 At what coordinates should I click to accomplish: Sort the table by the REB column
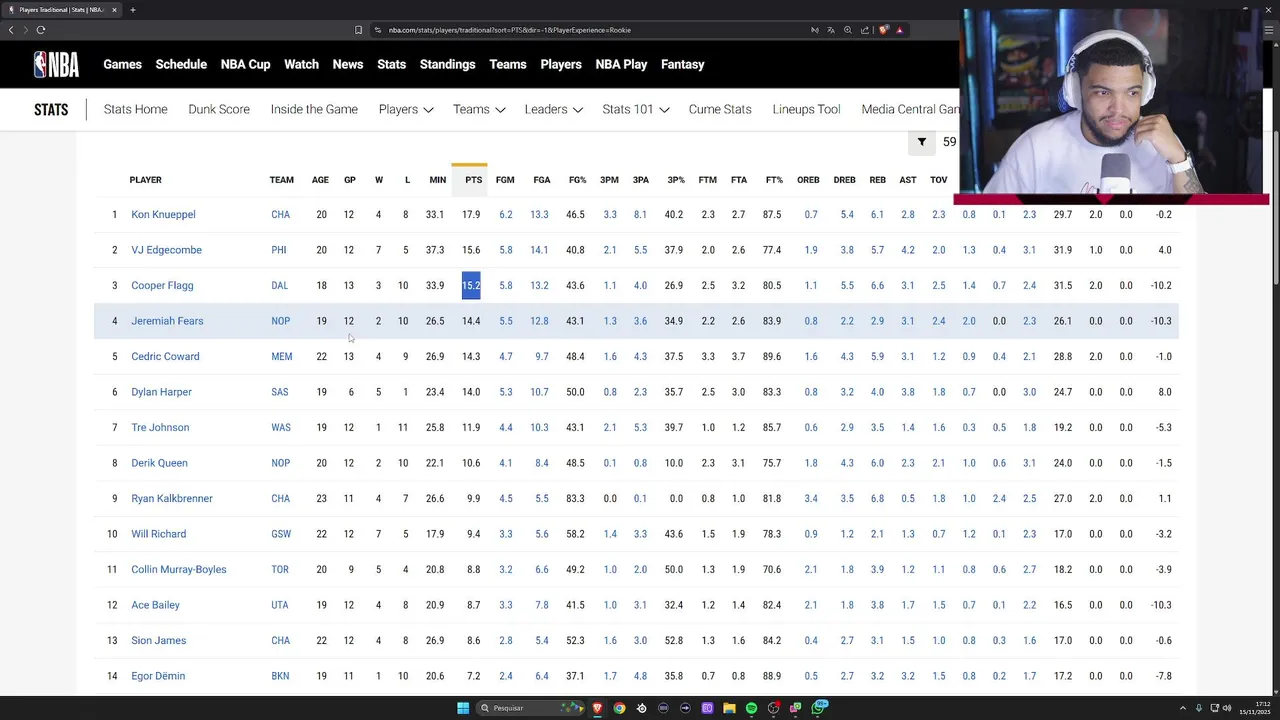(877, 180)
